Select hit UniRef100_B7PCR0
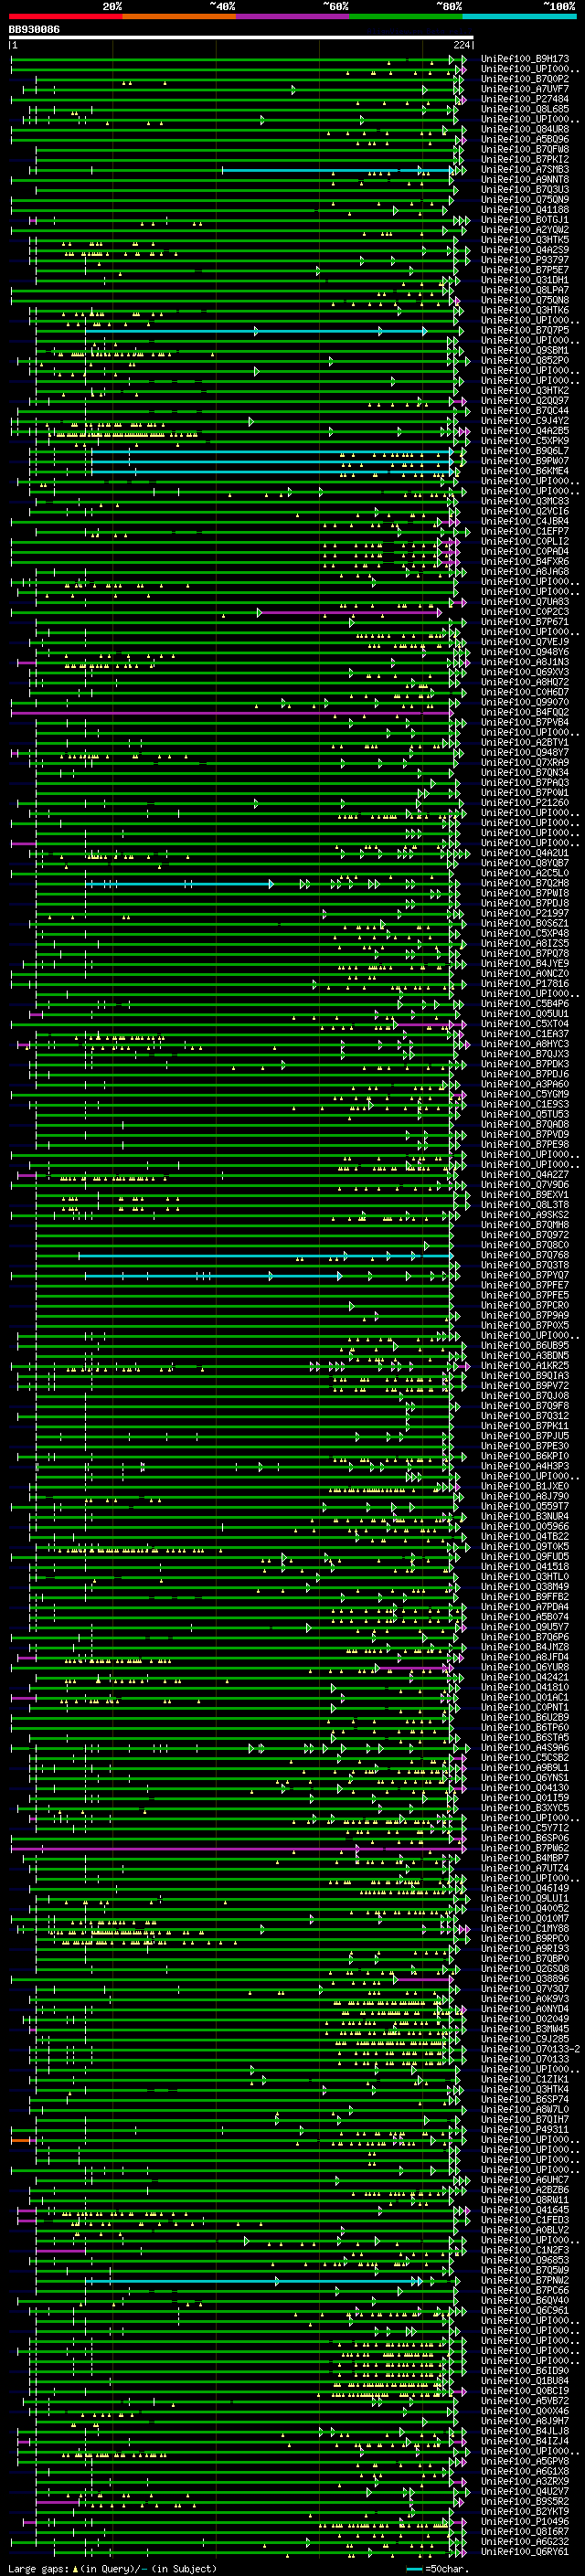The height and width of the screenshot is (2576, 585). 524,1305
